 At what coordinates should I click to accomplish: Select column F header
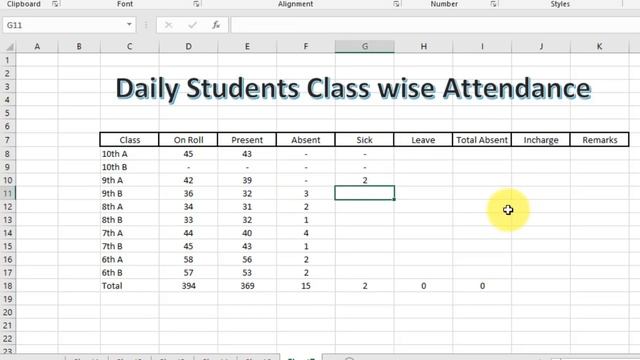point(306,47)
